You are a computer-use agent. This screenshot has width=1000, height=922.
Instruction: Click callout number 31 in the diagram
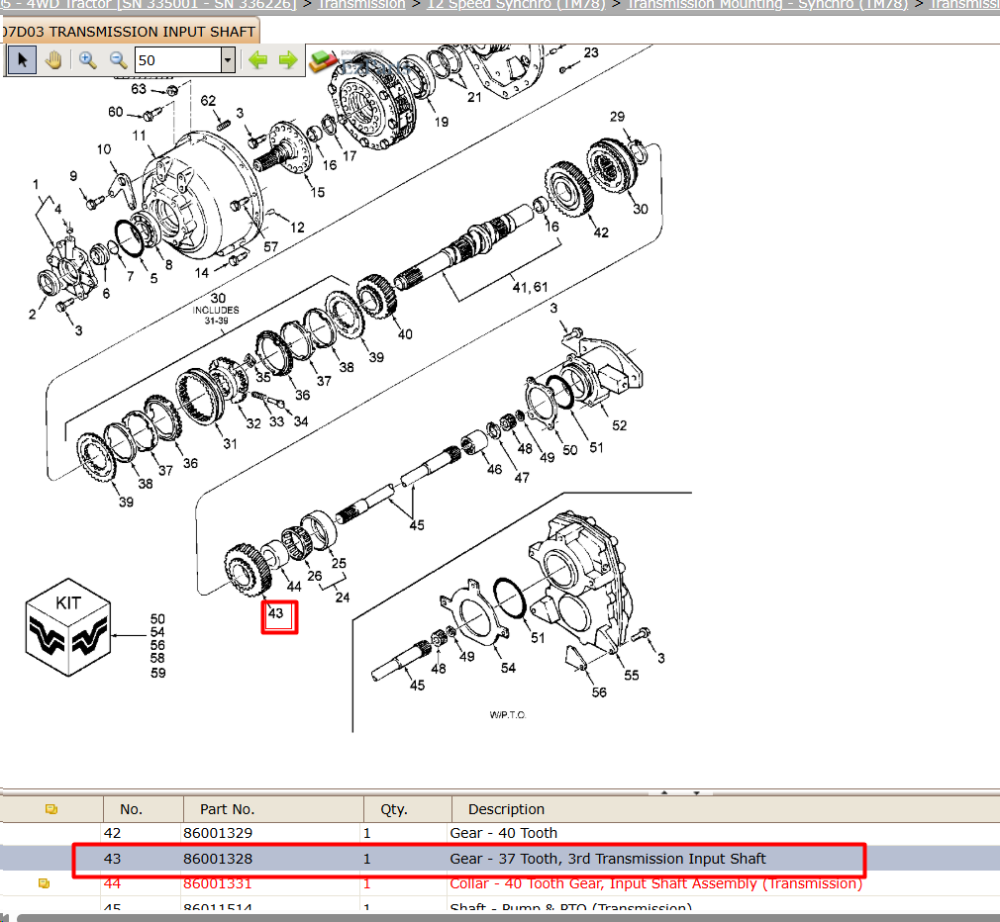pyautogui.click(x=230, y=444)
